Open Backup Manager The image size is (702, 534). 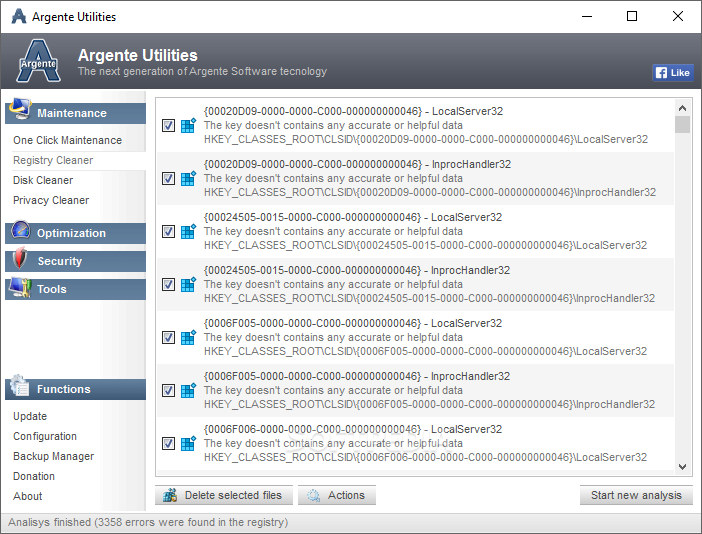pos(53,456)
